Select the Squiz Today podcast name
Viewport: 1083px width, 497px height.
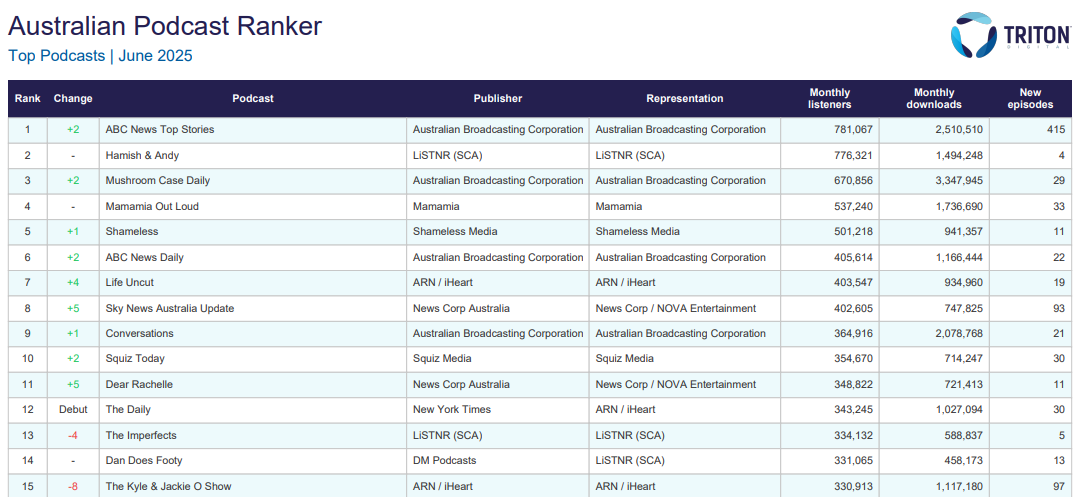click(x=135, y=359)
